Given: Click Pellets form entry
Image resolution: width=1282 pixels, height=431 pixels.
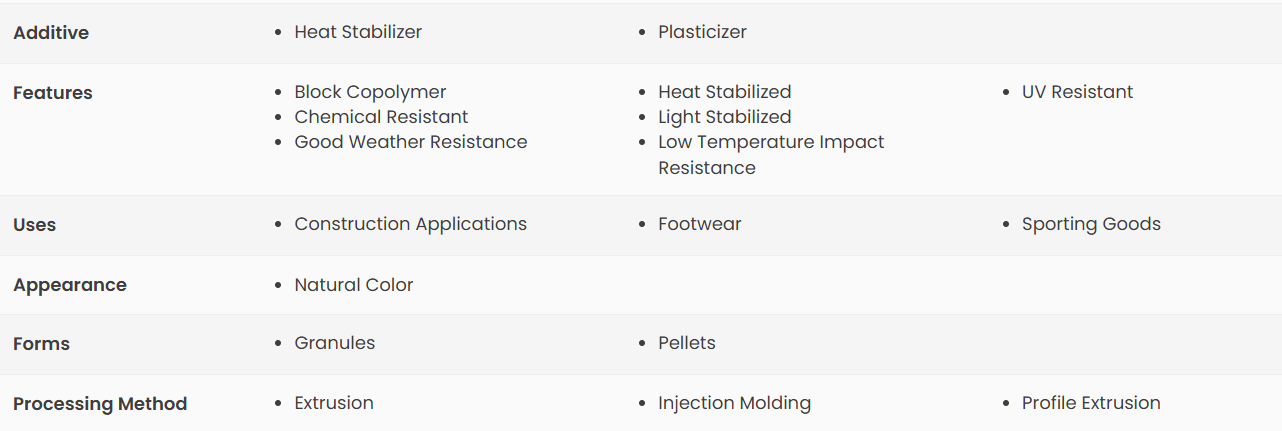Looking at the screenshot, I should pyautogui.click(x=687, y=343).
